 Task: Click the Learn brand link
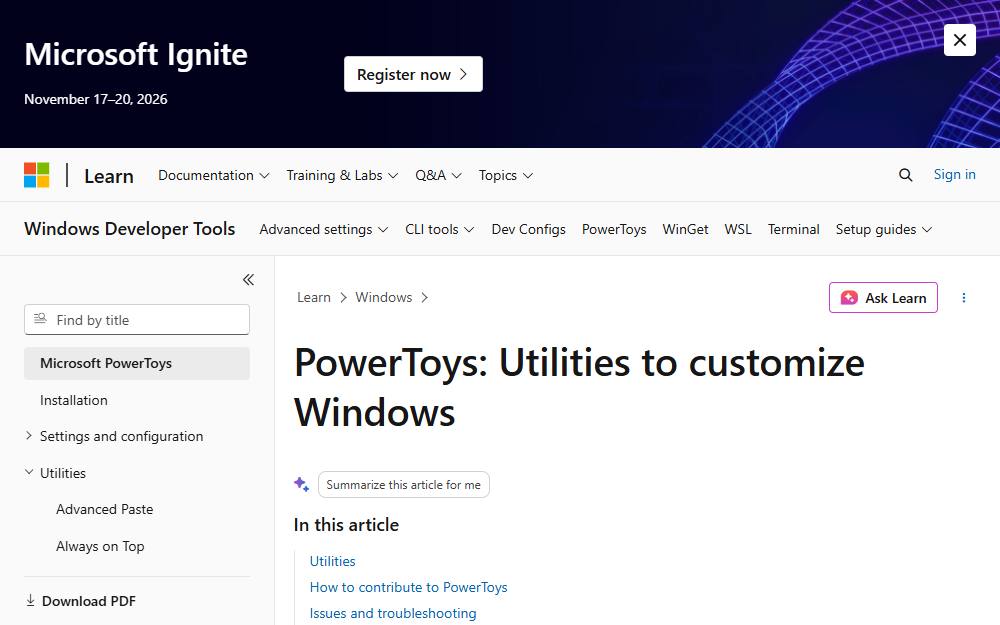[x=108, y=176]
